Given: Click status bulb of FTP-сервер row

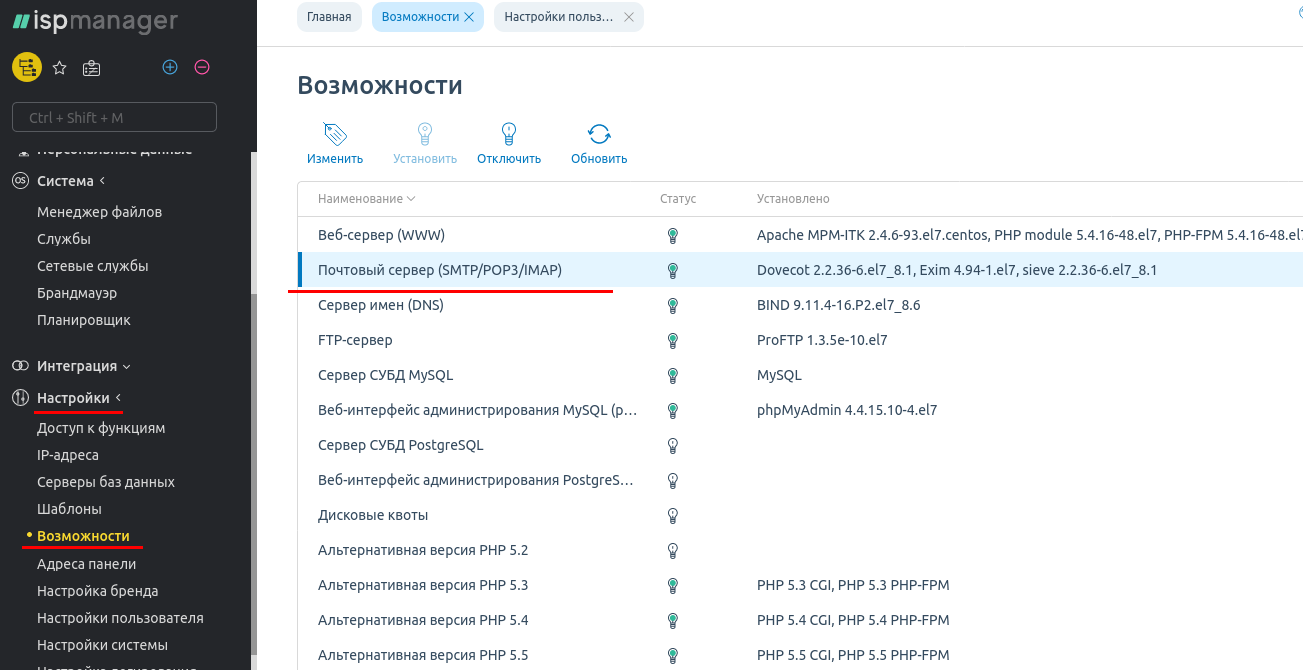Looking at the screenshot, I should (x=673, y=340).
